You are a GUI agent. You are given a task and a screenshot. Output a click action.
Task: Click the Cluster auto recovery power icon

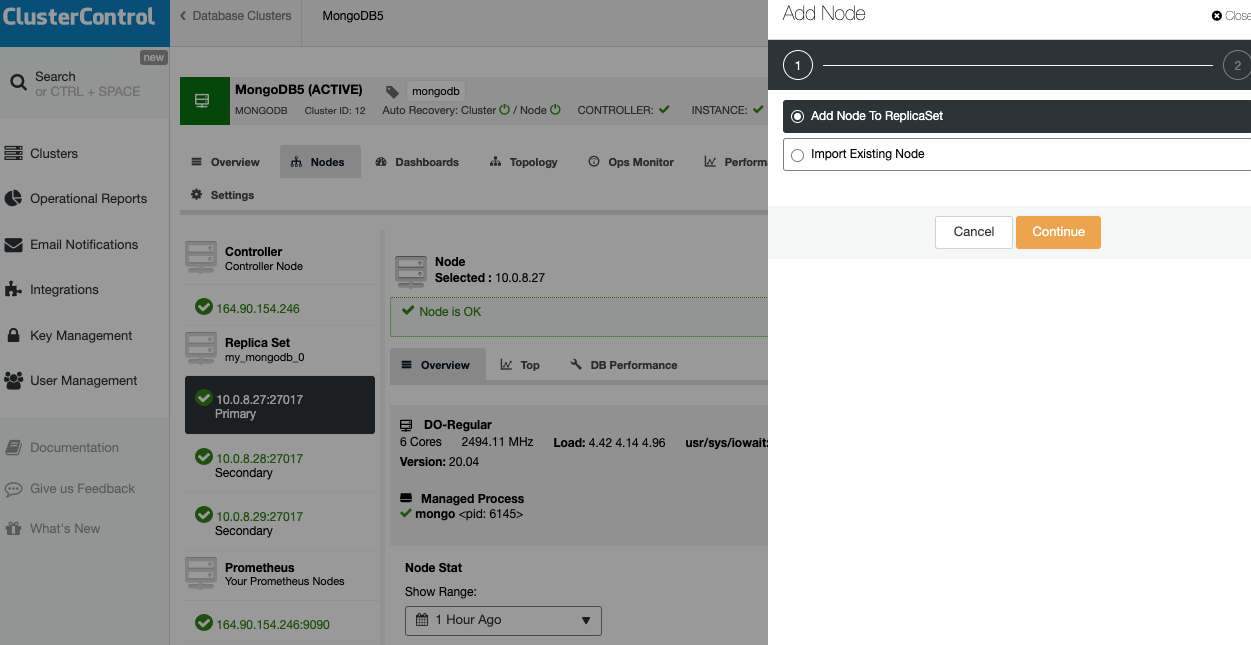pos(504,110)
